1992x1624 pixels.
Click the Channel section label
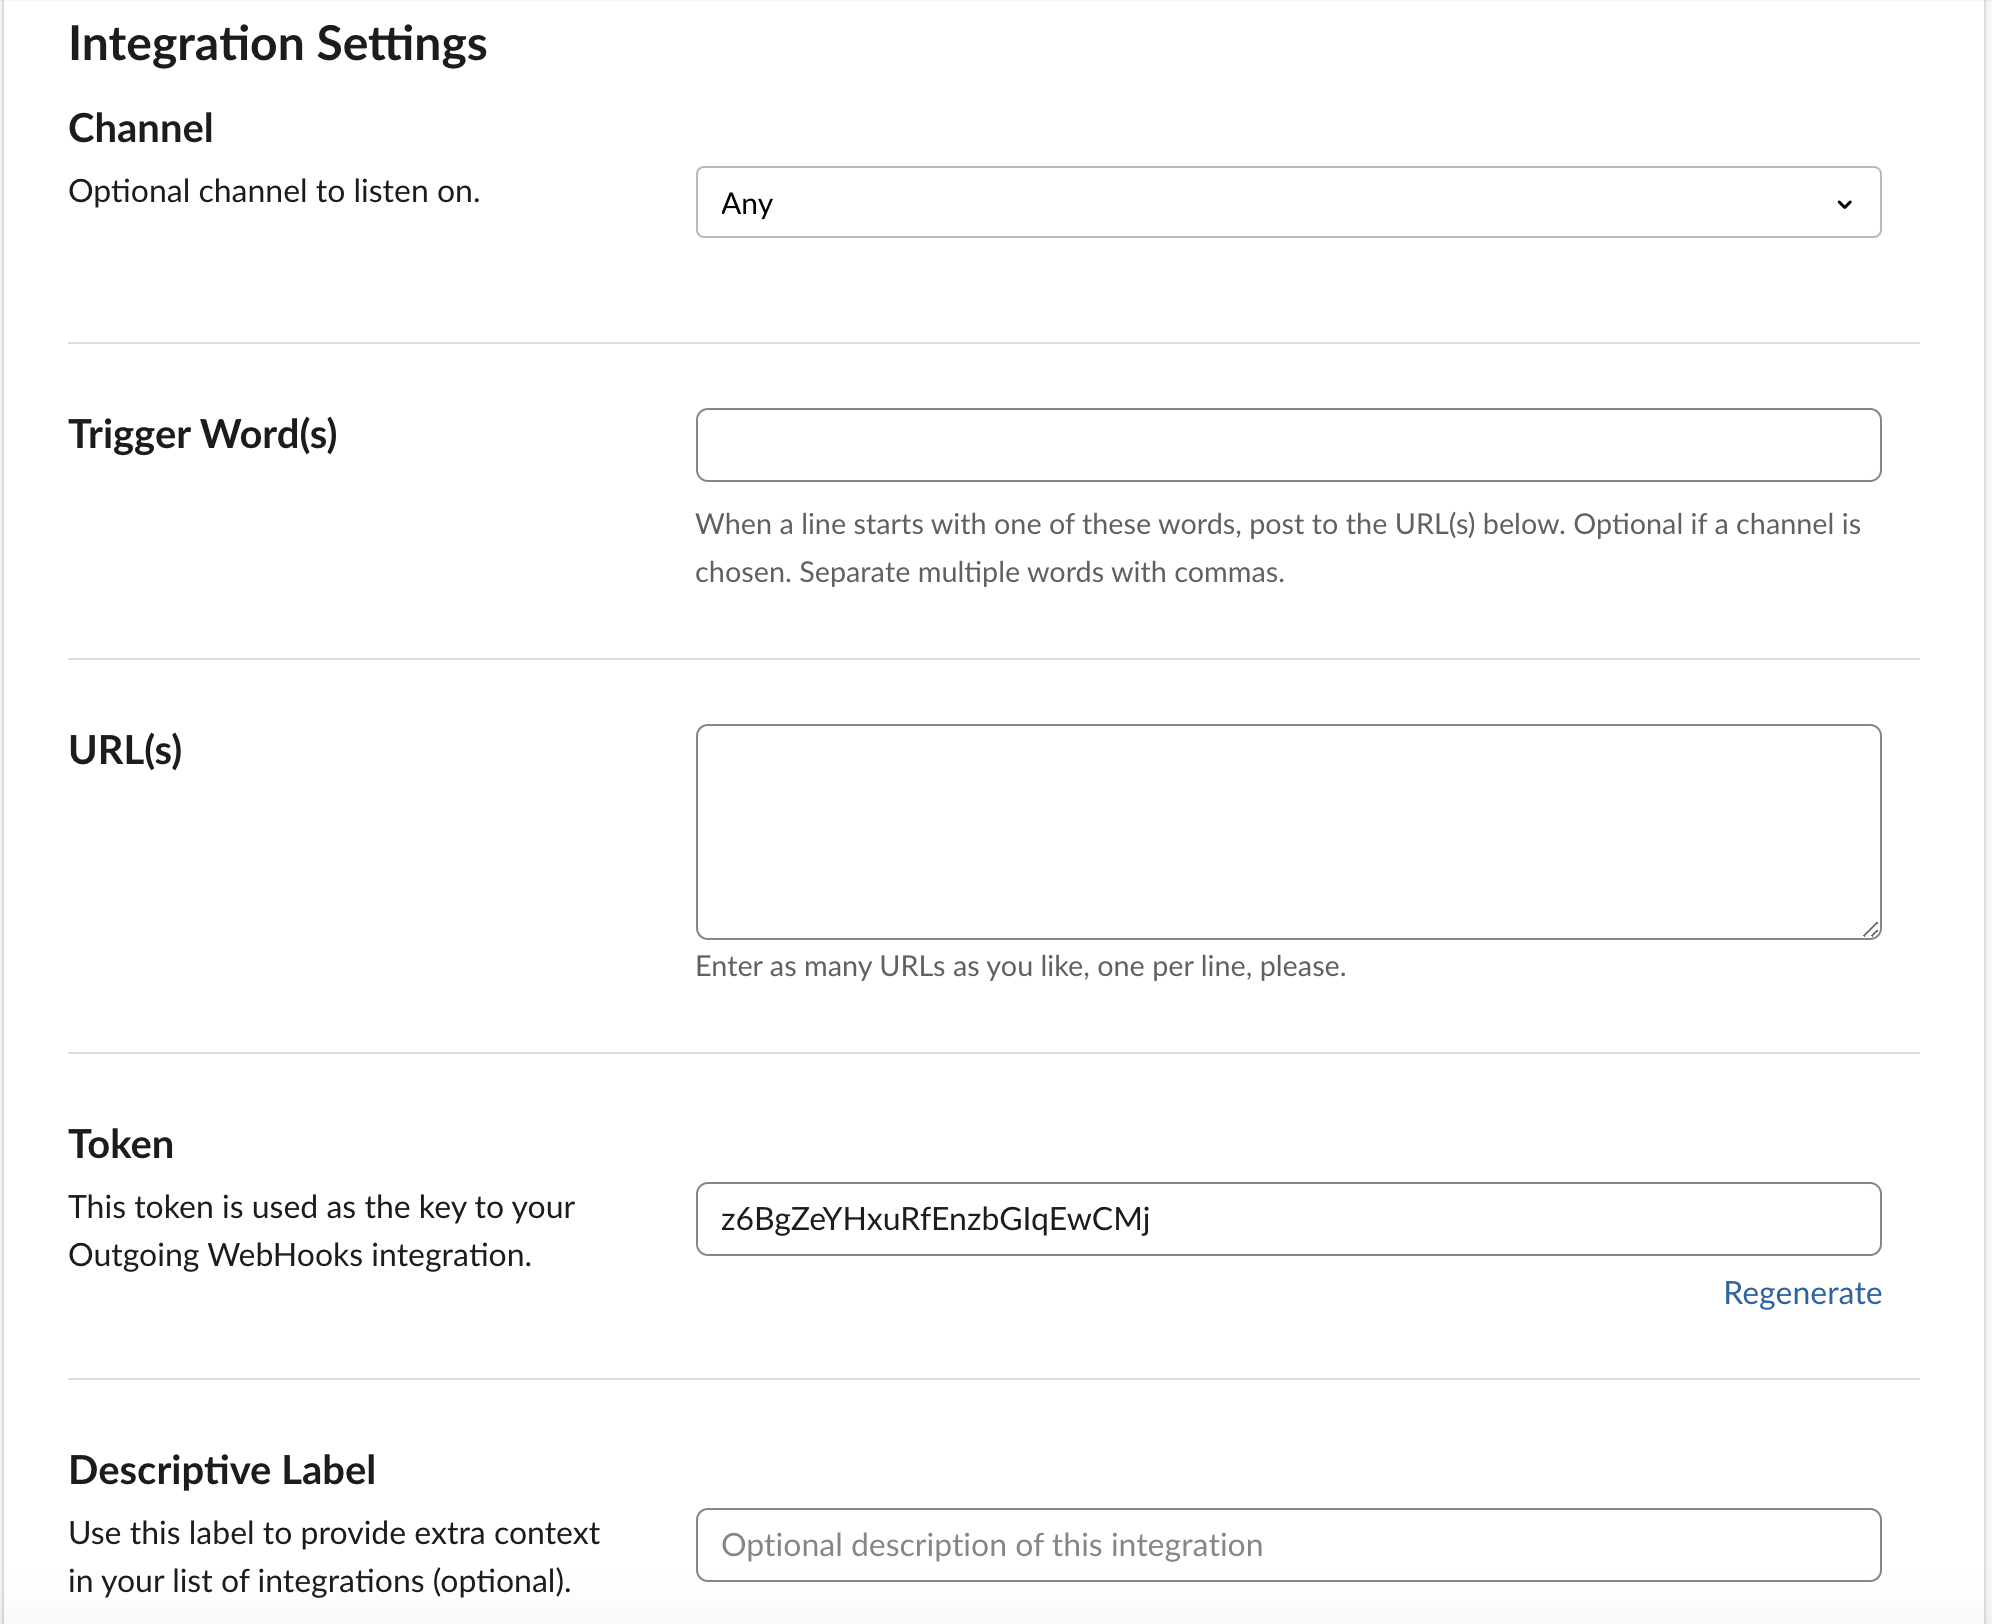click(x=140, y=127)
